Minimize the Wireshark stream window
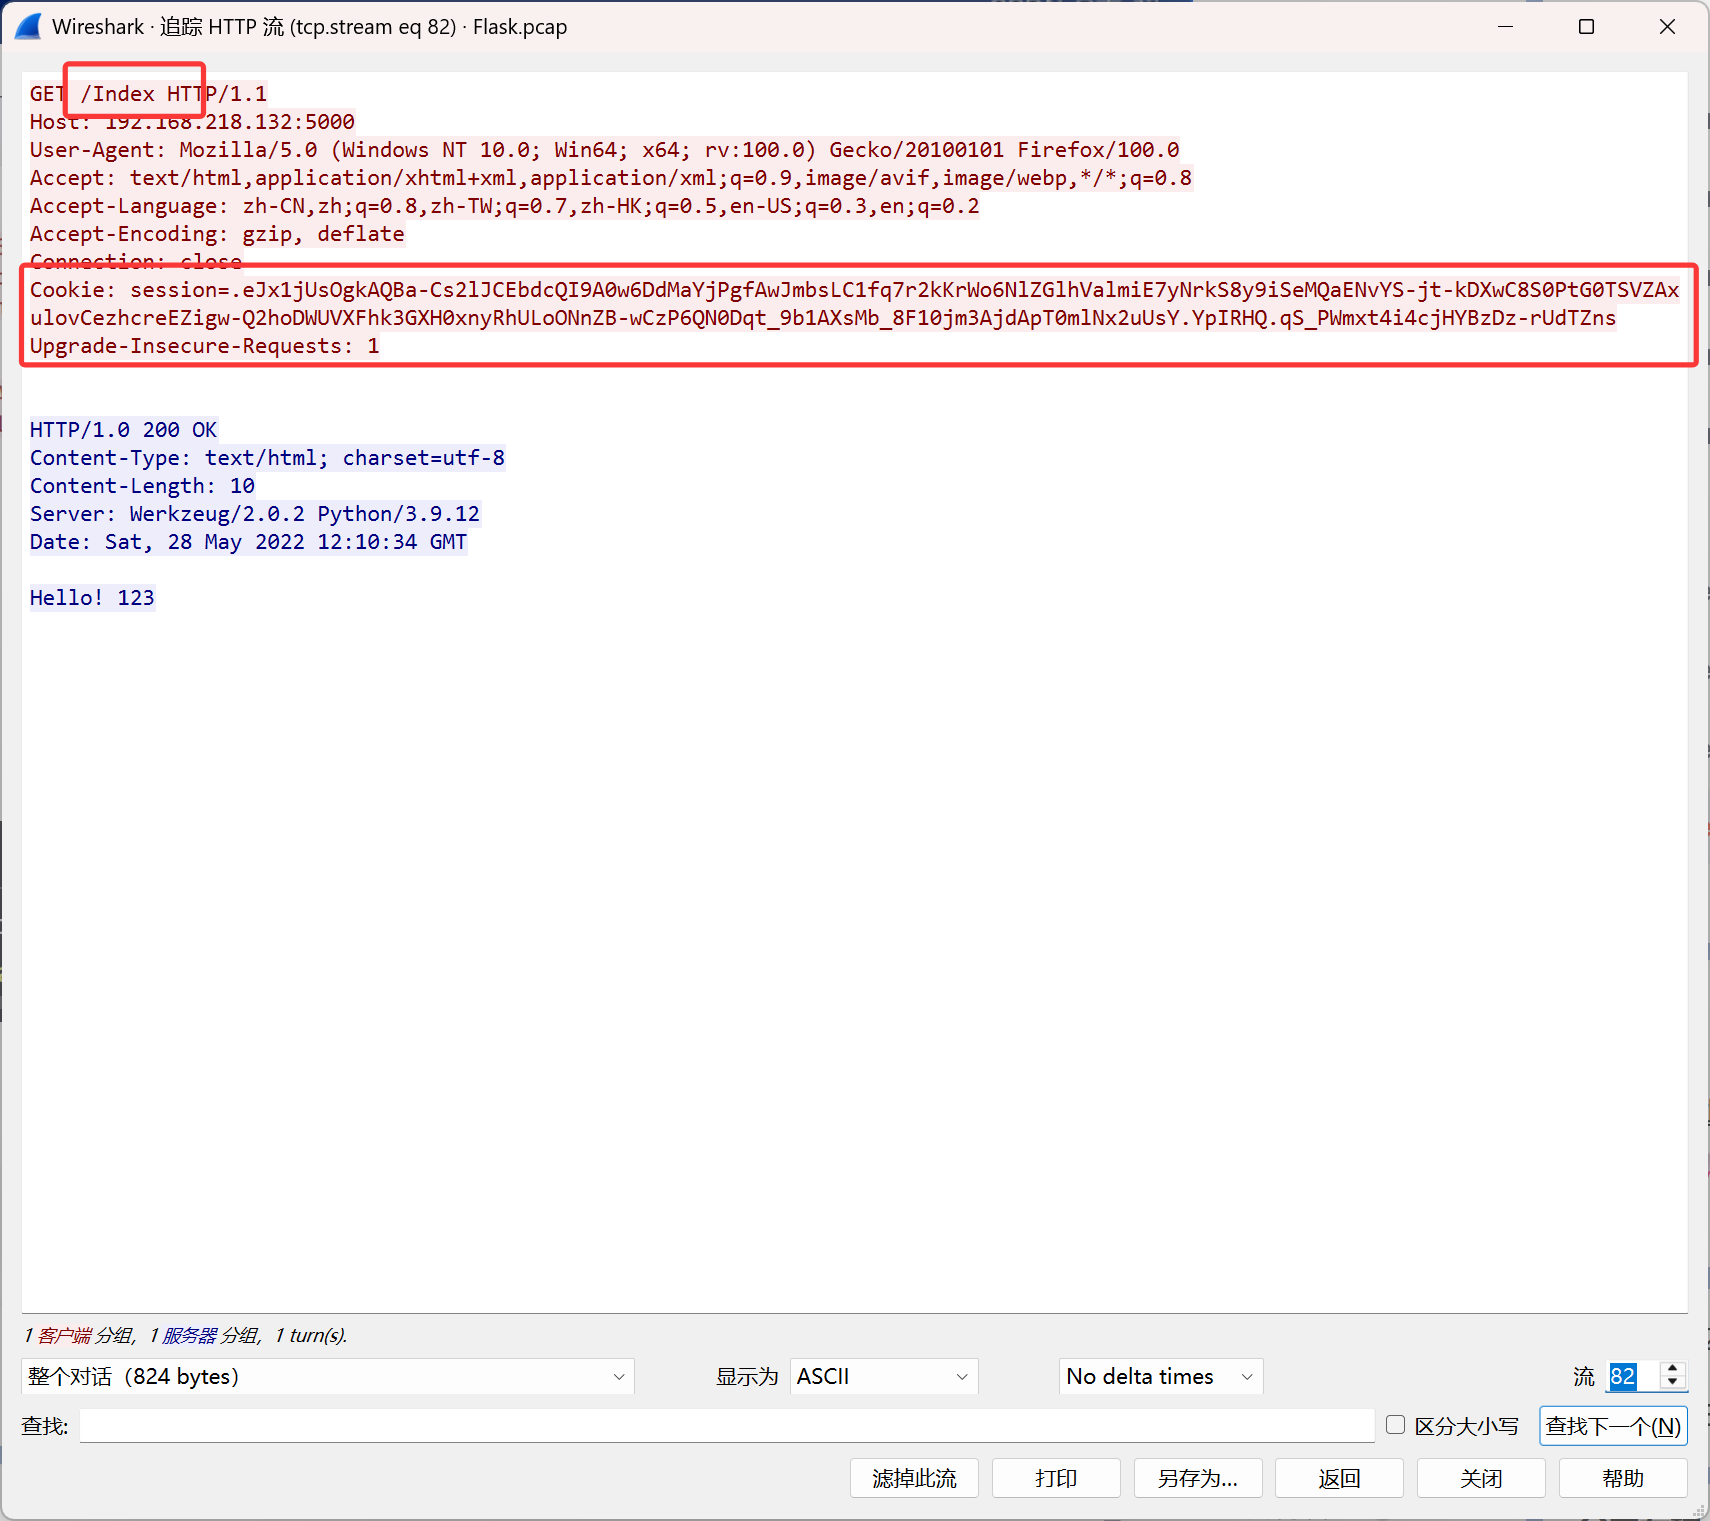 point(1505,26)
